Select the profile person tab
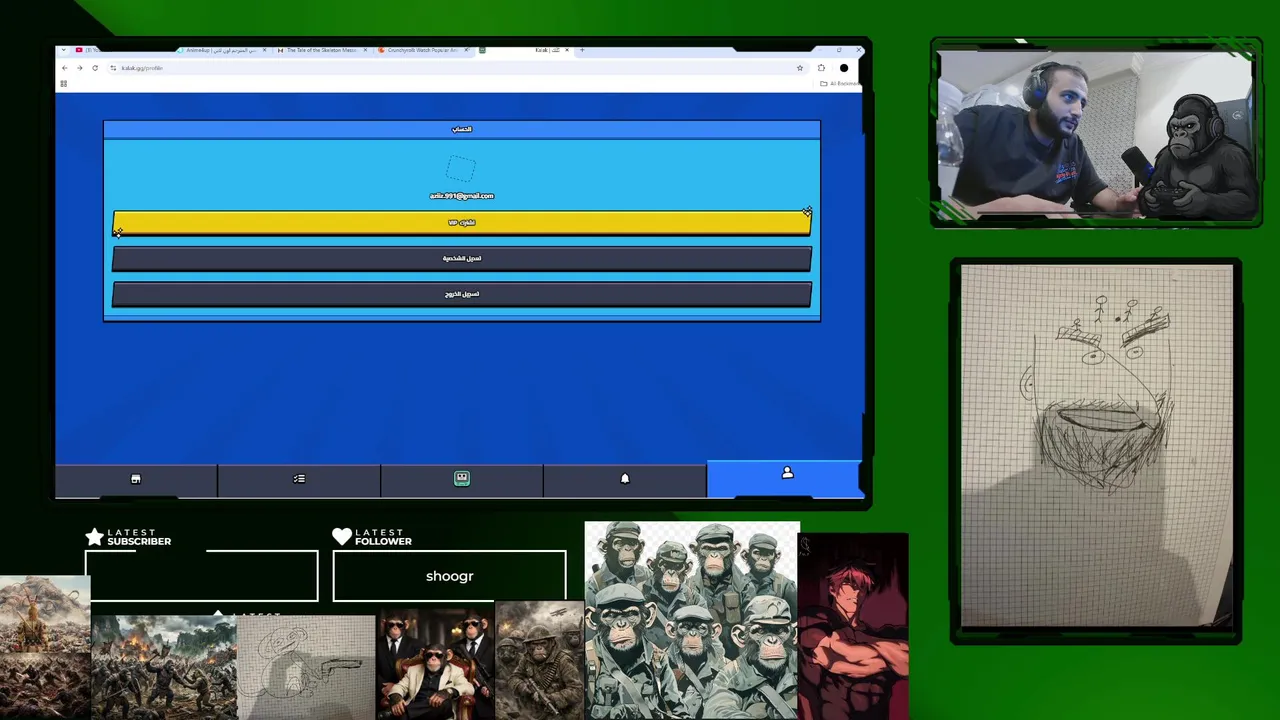The image size is (1280, 720). (x=787, y=477)
